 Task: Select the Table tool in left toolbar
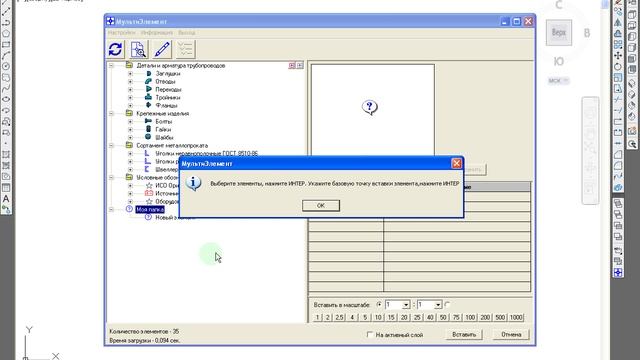click(x=6, y=188)
